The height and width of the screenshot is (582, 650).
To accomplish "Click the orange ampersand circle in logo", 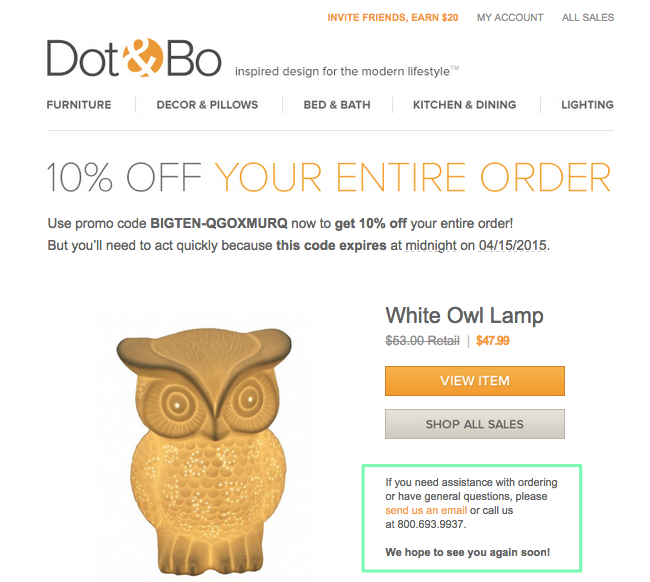I will (x=143, y=58).
